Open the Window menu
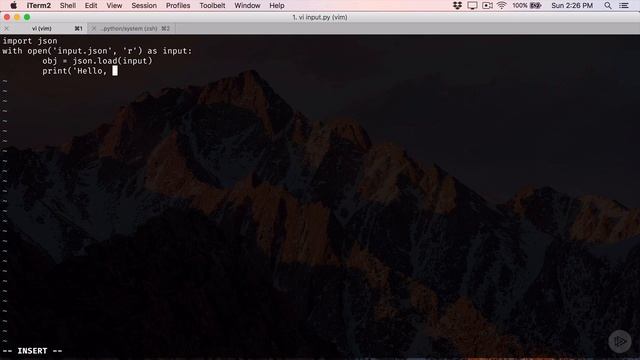Image resolution: width=640 pixels, height=360 pixels. (247, 5)
